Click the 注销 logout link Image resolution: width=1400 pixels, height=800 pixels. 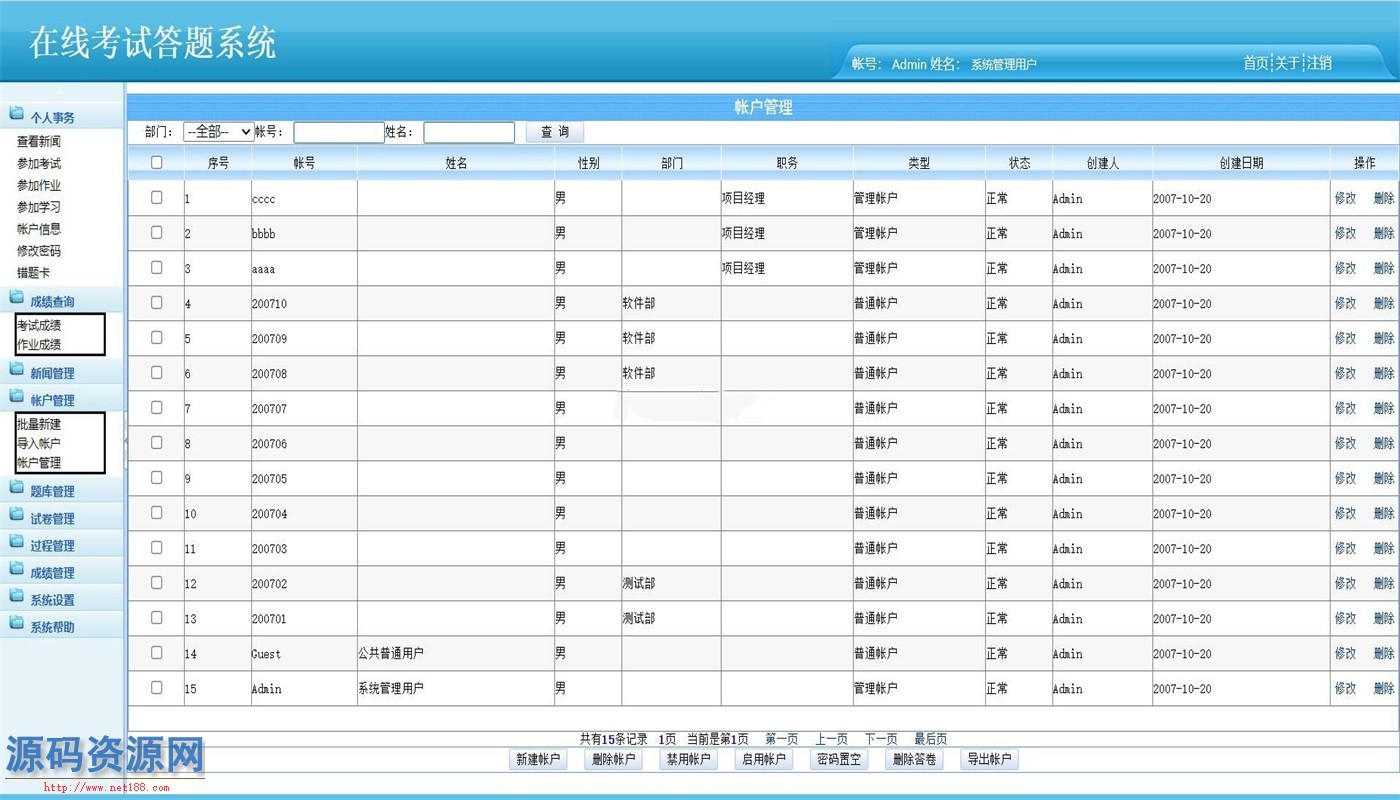1319,63
